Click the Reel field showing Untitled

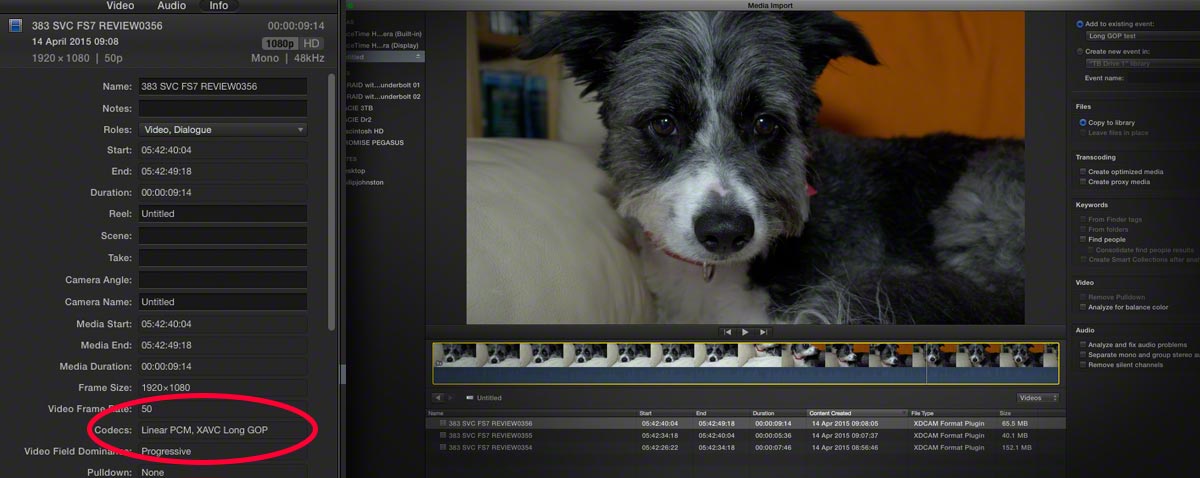coord(222,214)
